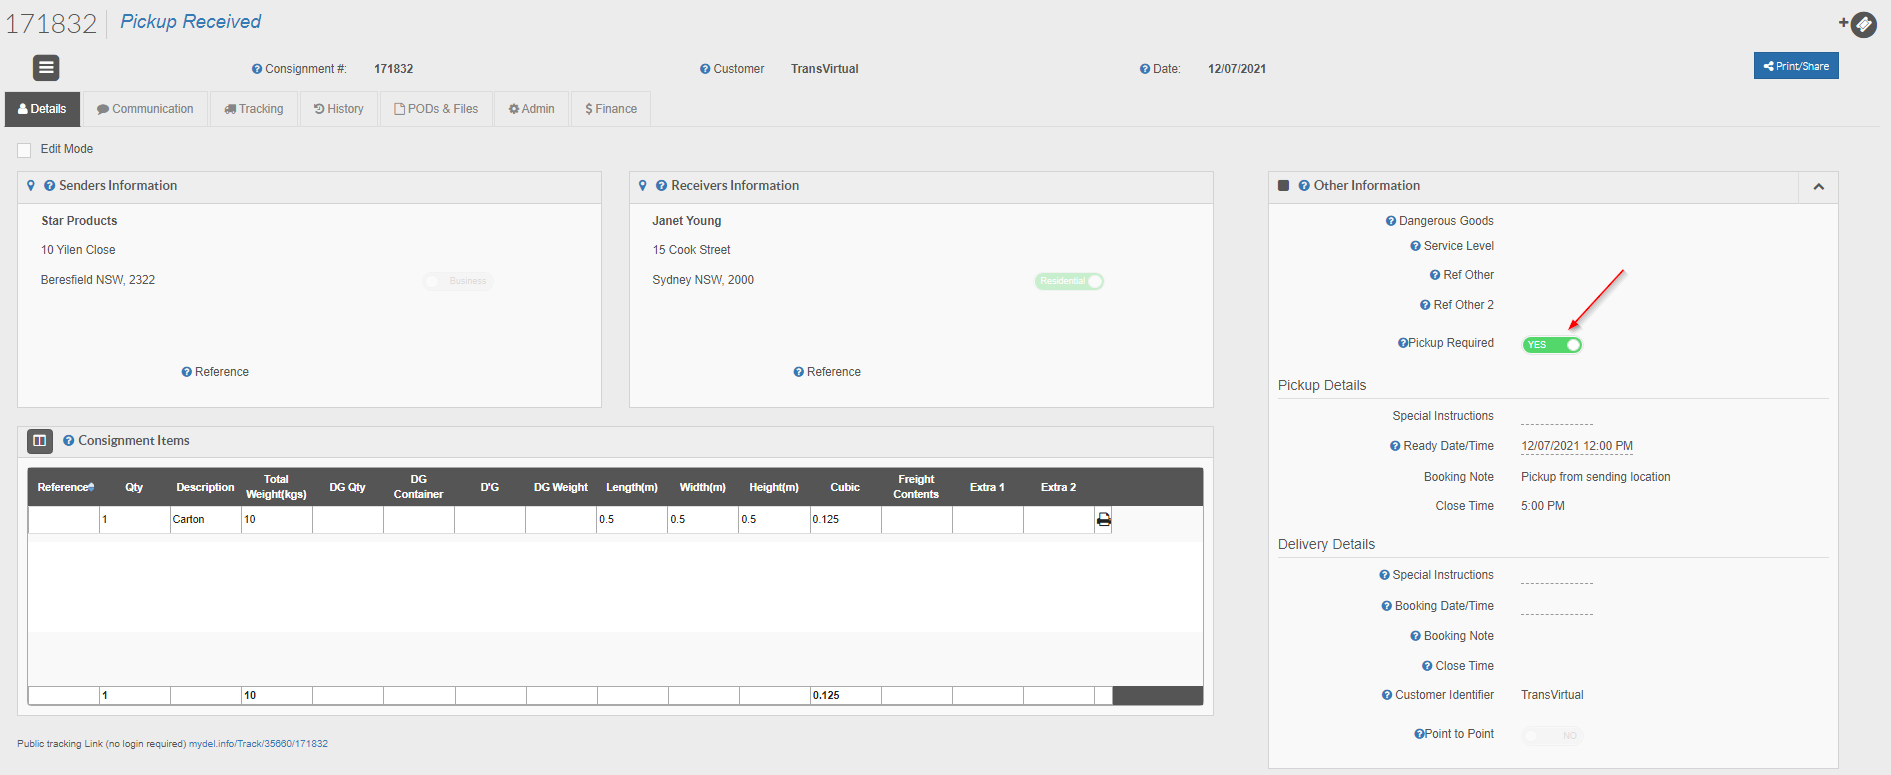
Task: Open help icon for receiver Reference
Action: [x=799, y=372]
